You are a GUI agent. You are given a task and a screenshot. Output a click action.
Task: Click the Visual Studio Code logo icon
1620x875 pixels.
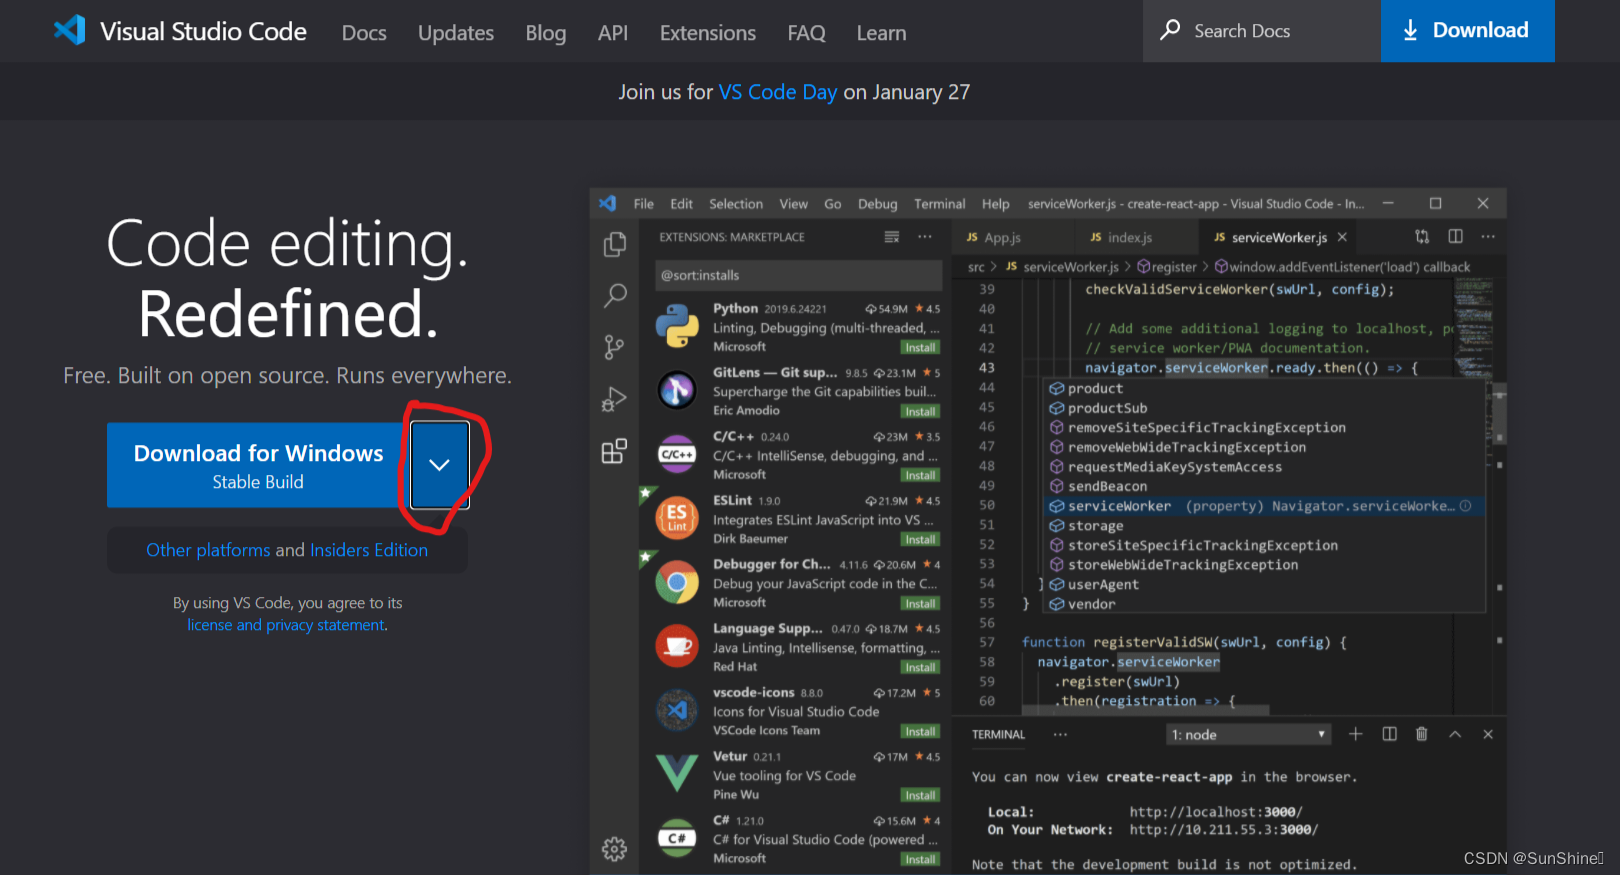pos(70,30)
